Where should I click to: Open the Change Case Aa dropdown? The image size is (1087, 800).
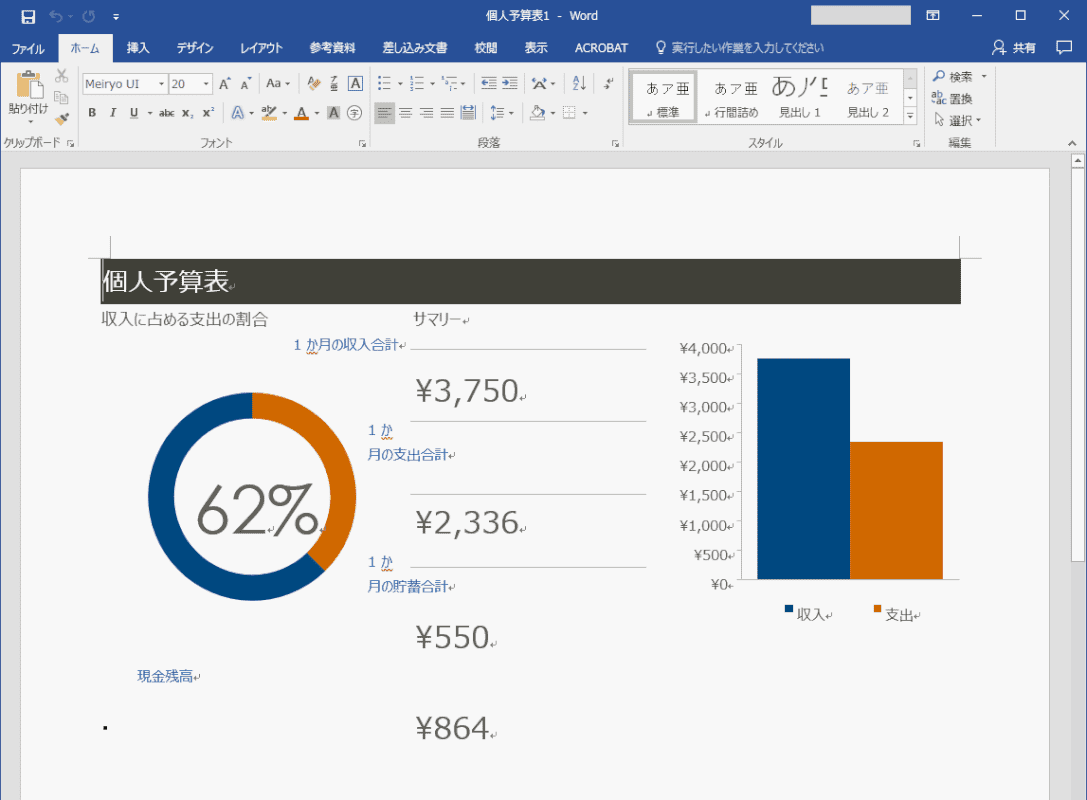pyautogui.click(x=278, y=84)
